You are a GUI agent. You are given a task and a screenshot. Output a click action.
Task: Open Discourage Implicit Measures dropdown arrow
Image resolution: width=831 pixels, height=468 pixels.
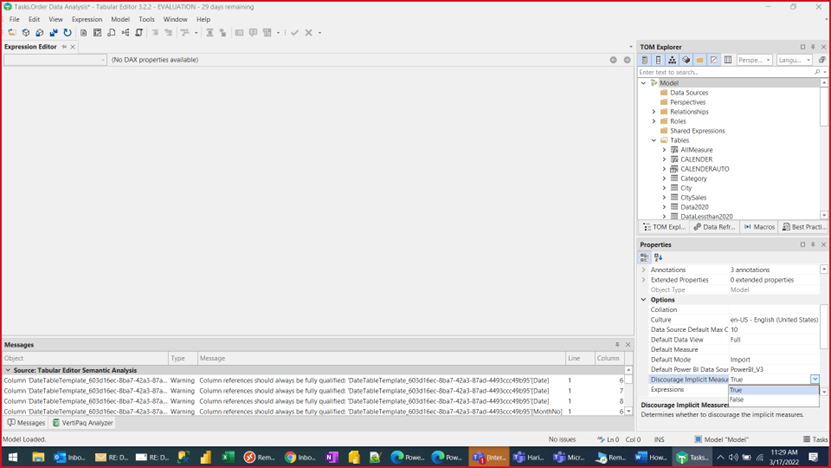tap(815, 379)
